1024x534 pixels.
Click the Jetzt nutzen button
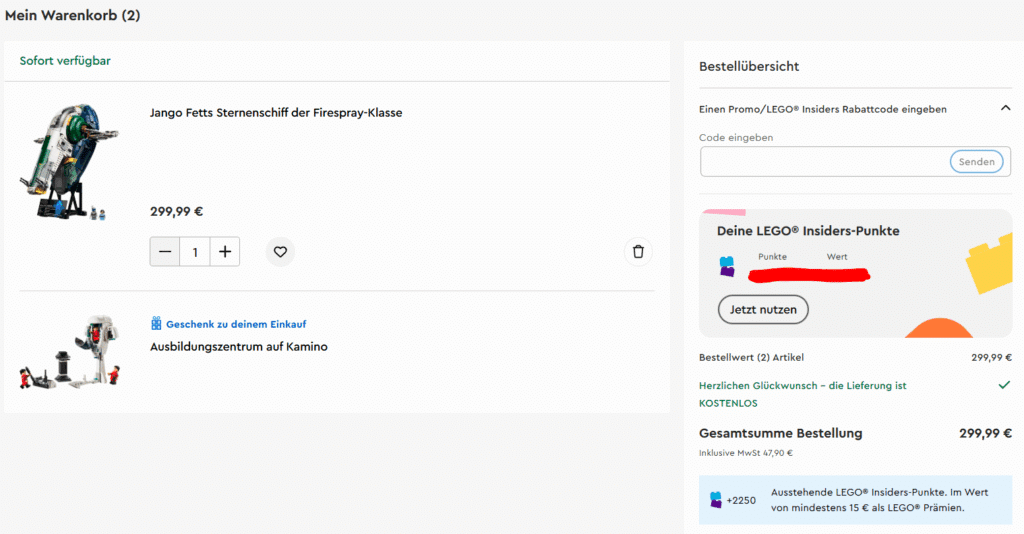pos(763,309)
